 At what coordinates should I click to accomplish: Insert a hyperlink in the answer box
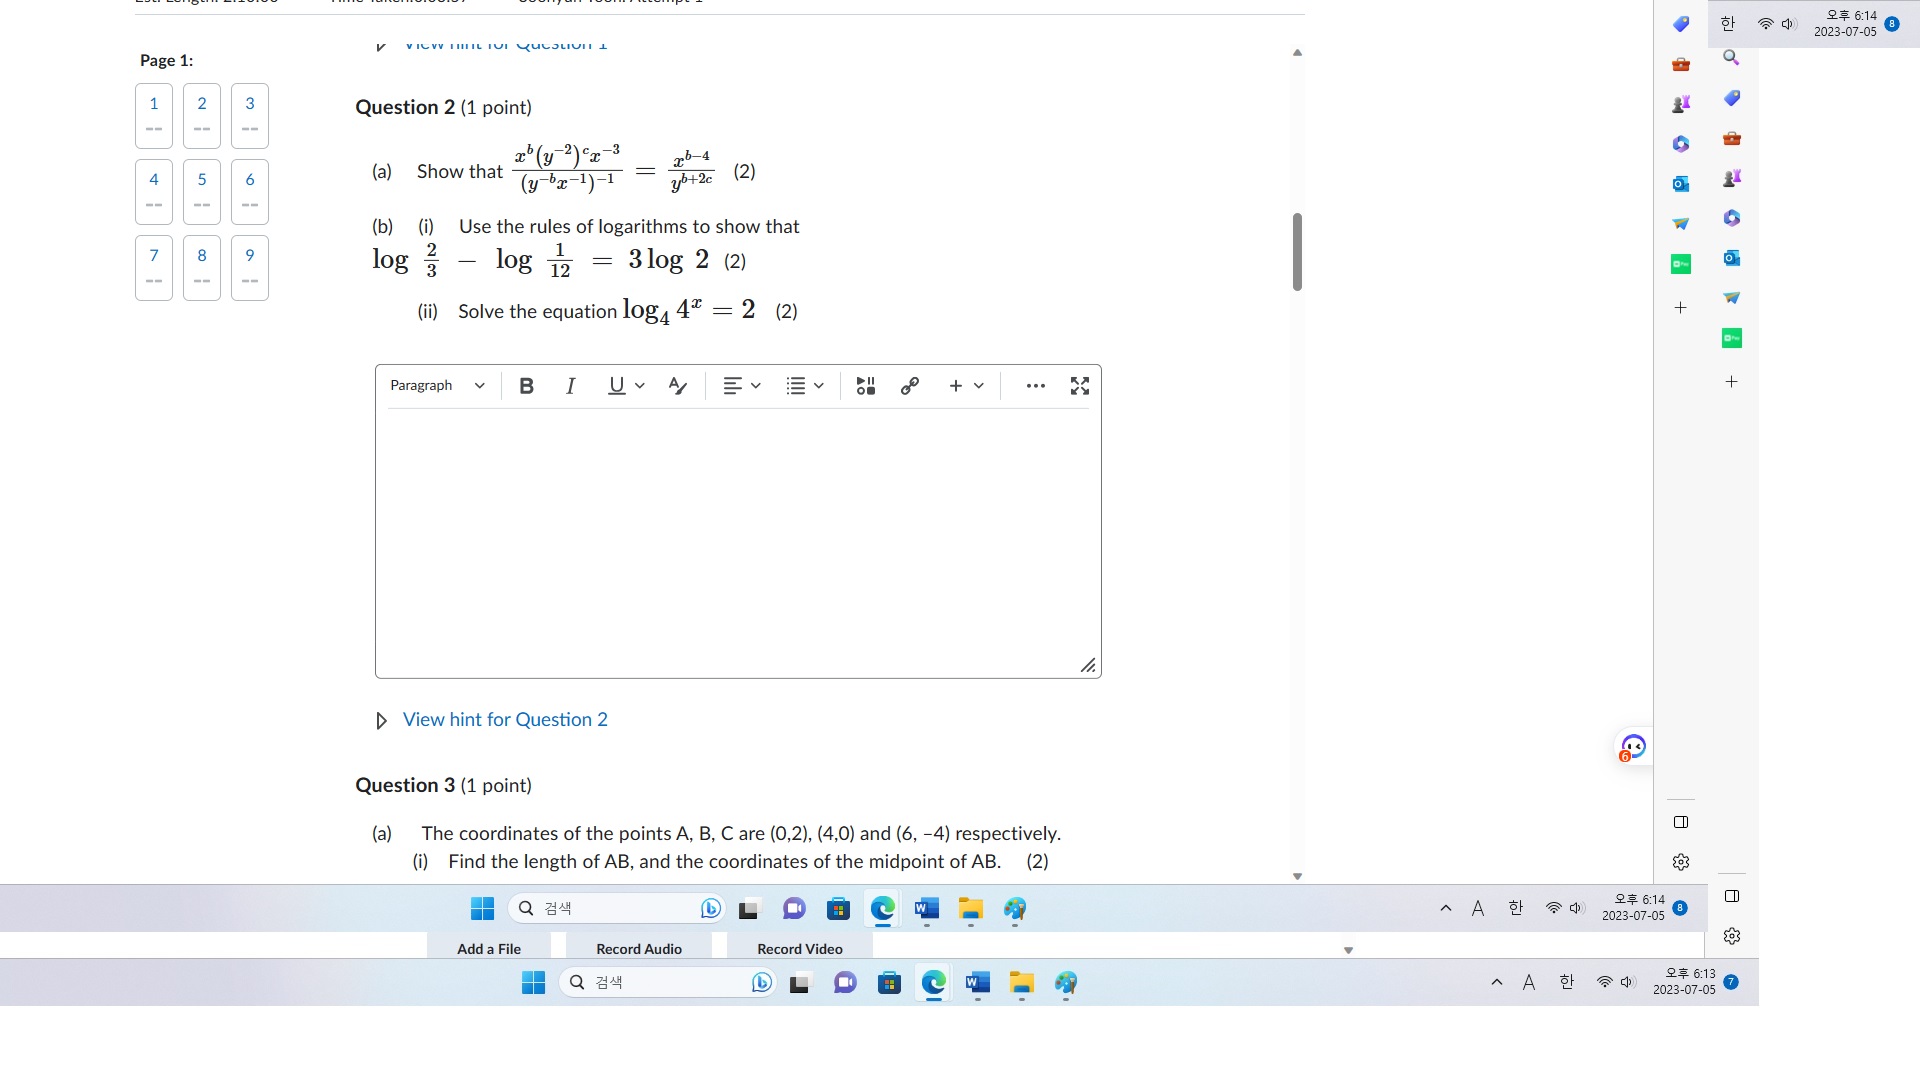(910, 386)
